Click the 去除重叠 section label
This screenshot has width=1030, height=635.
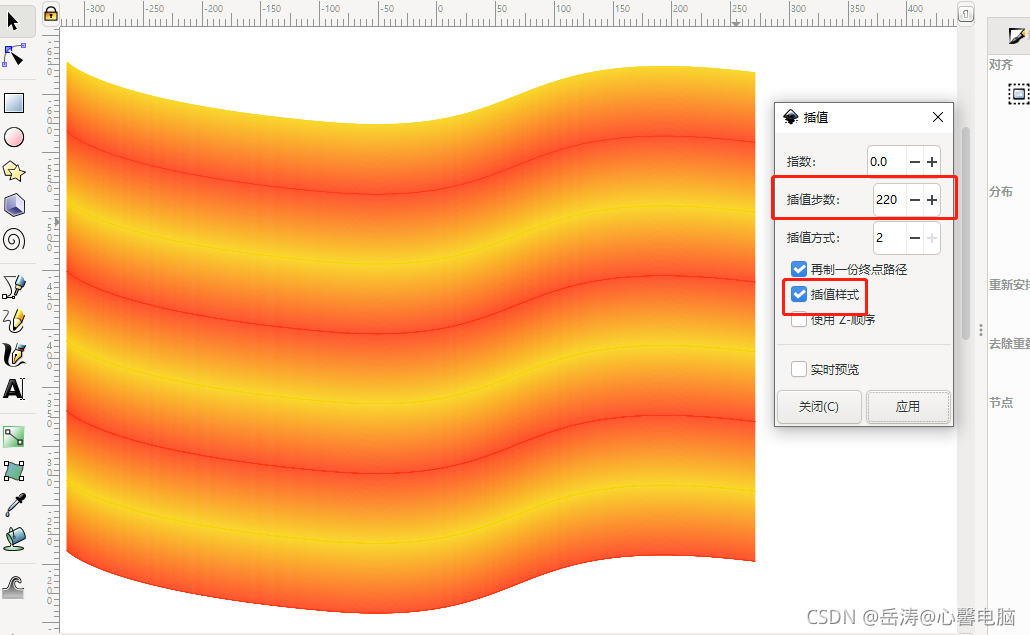(1010, 343)
